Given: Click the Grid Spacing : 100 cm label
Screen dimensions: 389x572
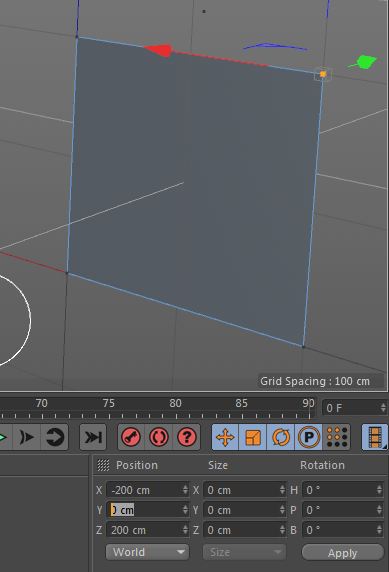Looking at the screenshot, I should [x=315, y=381].
